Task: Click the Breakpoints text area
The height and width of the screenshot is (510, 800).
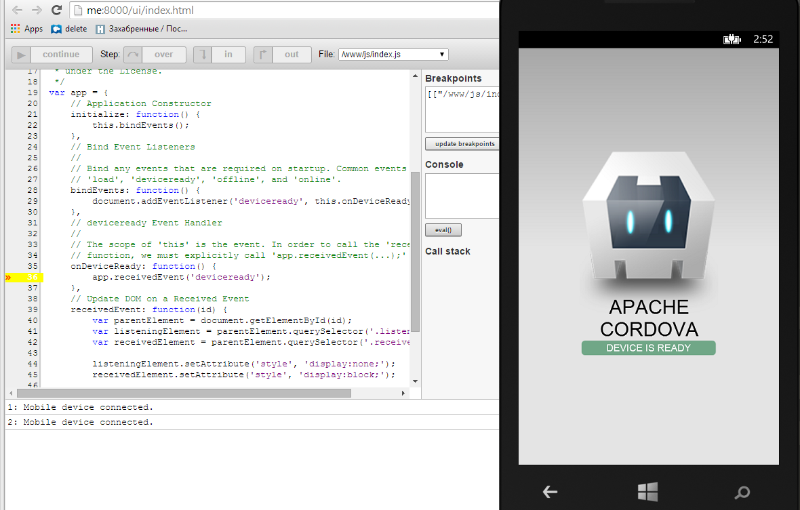Action: tap(462, 110)
